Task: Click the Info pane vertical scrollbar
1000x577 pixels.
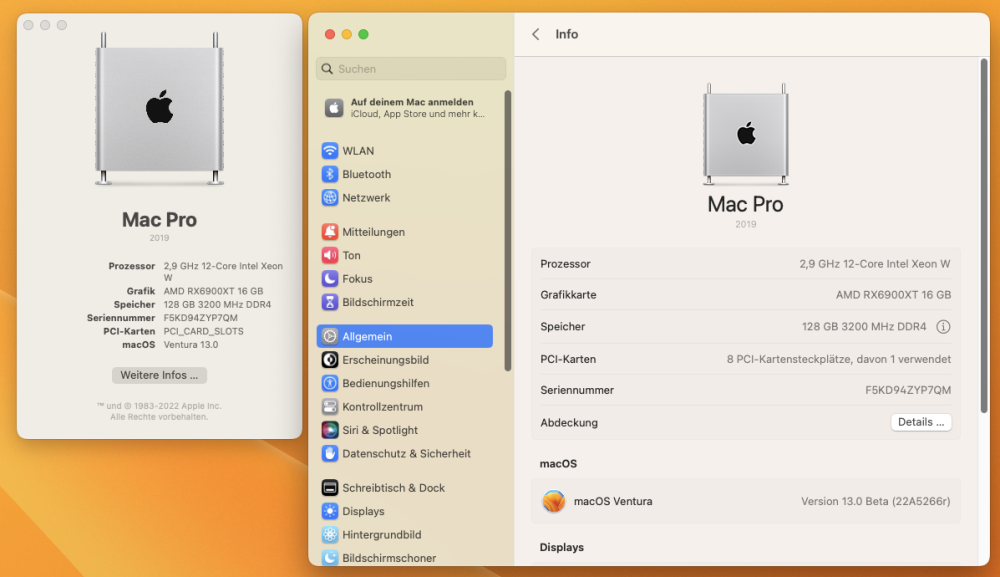Action: (x=984, y=236)
